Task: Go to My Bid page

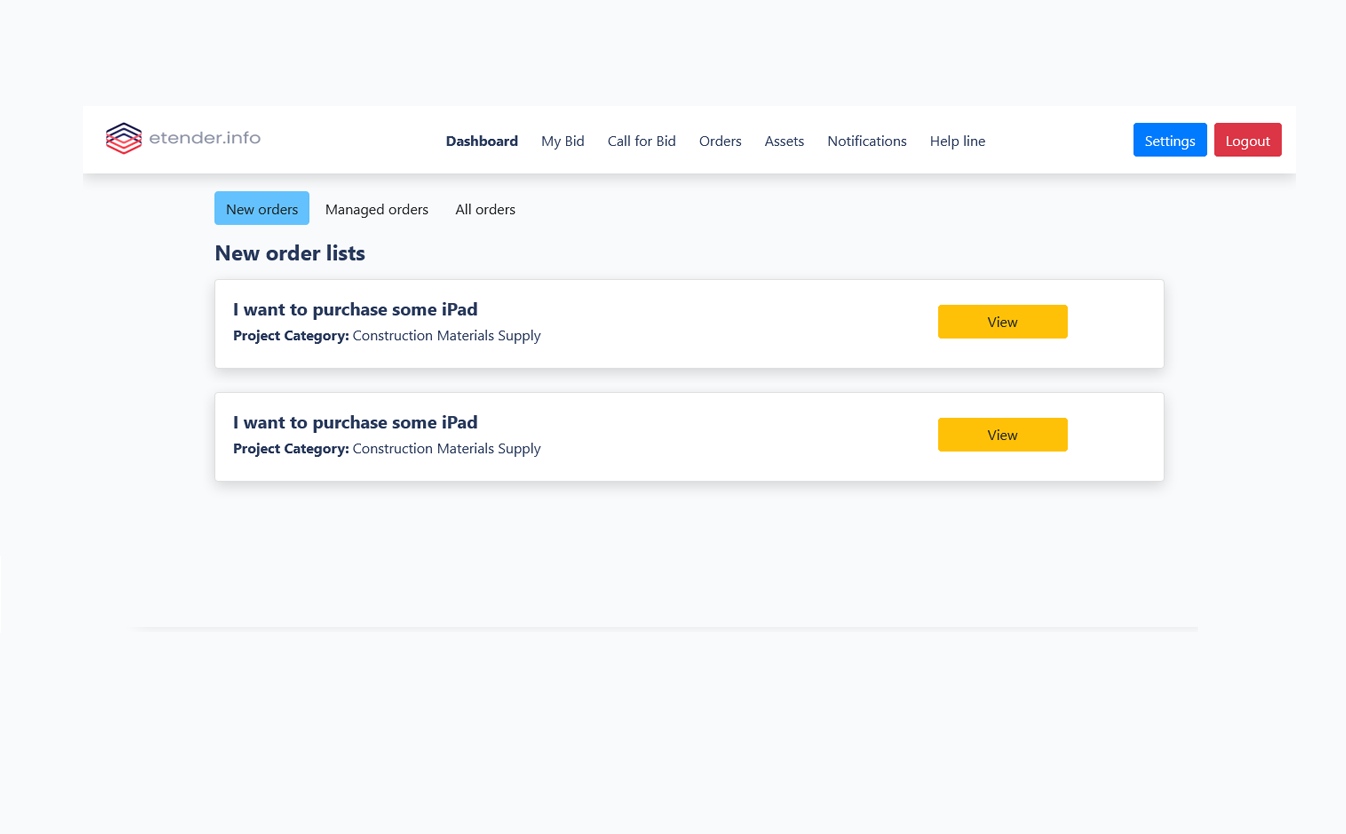Action: tap(563, 141)
